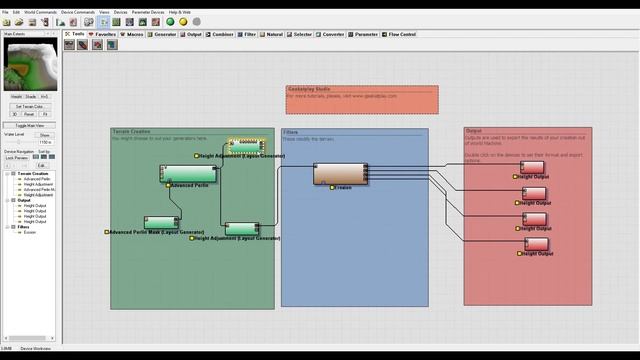This screenshot has width=640, height=360.
Task: Click the green build circle button
Action: click(x=170, y=22)
